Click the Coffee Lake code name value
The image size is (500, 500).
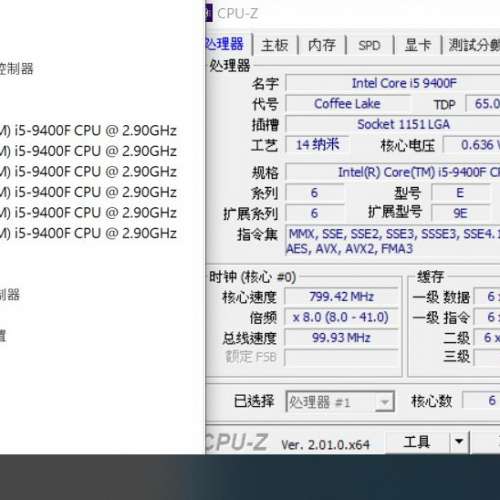347,104
